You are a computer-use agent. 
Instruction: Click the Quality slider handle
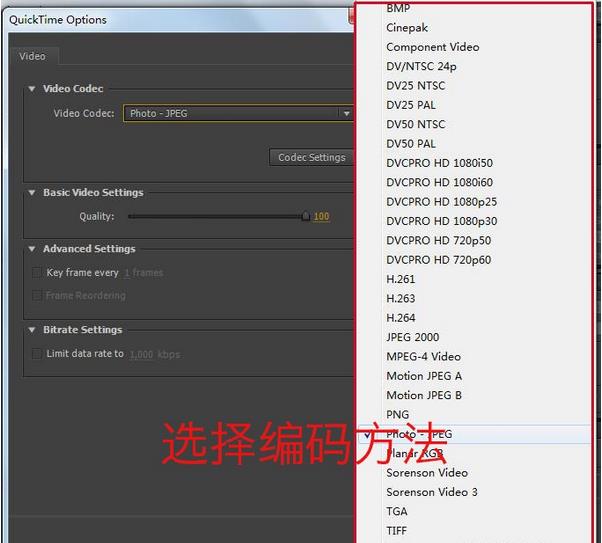(x=306, y=216)
